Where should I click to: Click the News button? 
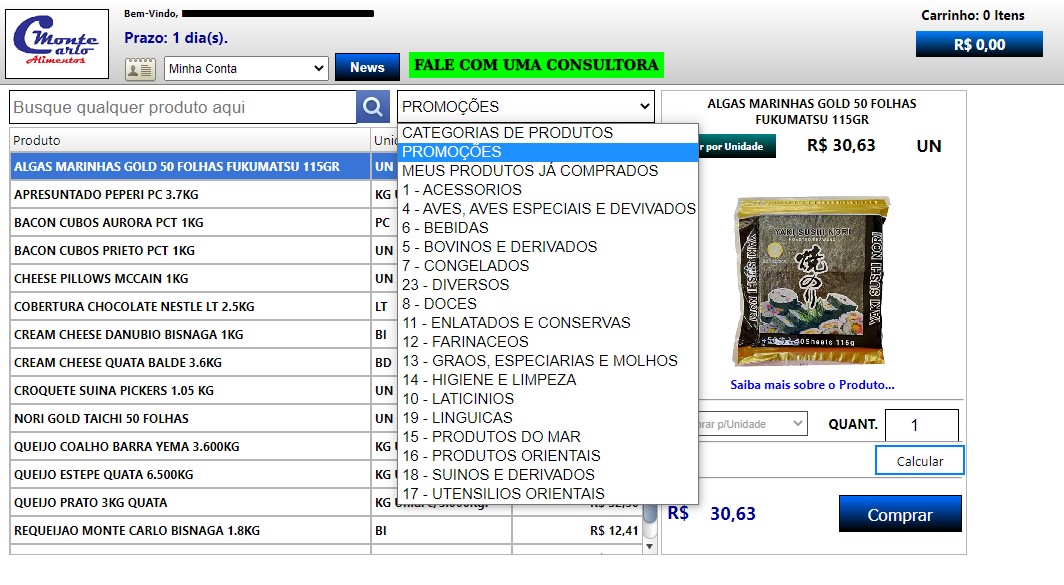[366, 67]
